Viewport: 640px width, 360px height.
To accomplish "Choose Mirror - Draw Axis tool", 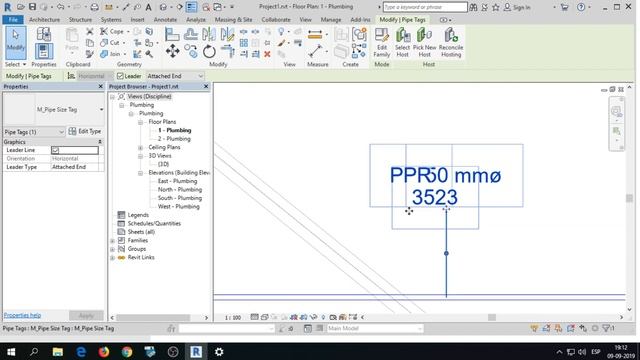I will pyautogui.click(x=227, y=34).
